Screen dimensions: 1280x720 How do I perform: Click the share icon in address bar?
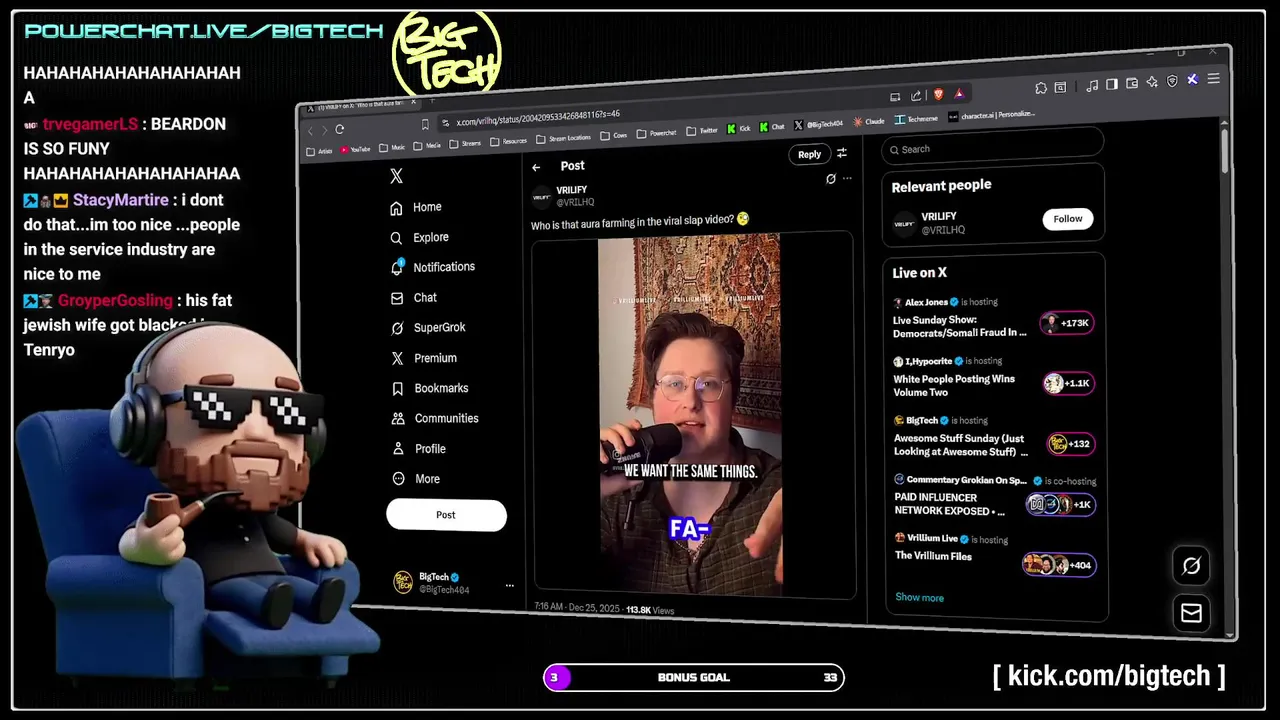916,96
